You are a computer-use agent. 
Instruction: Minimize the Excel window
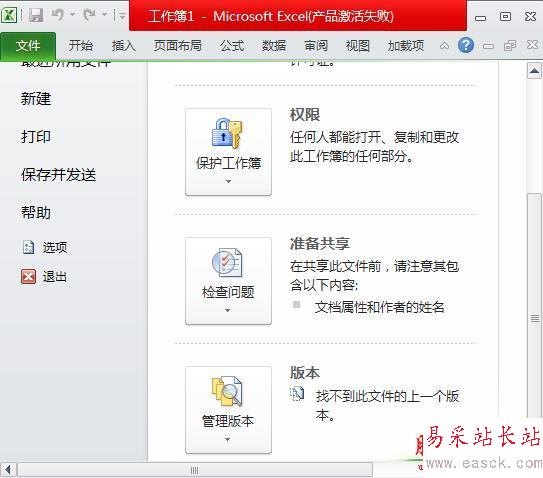click(480, 18)
